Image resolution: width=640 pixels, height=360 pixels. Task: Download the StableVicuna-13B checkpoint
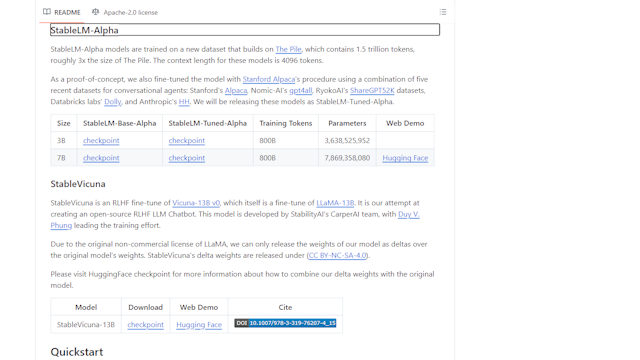tap(145, 325)
